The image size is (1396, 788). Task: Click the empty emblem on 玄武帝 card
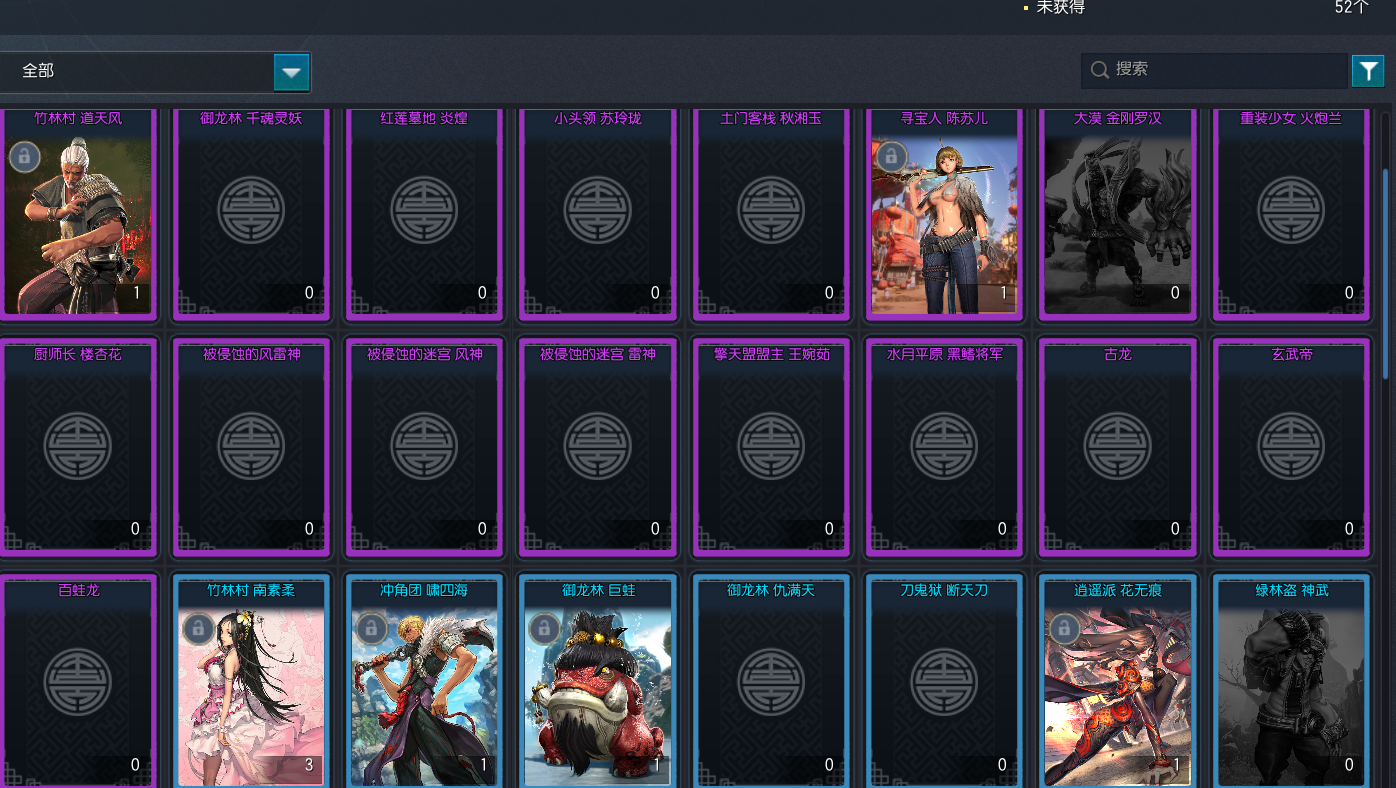point(1291,446)
